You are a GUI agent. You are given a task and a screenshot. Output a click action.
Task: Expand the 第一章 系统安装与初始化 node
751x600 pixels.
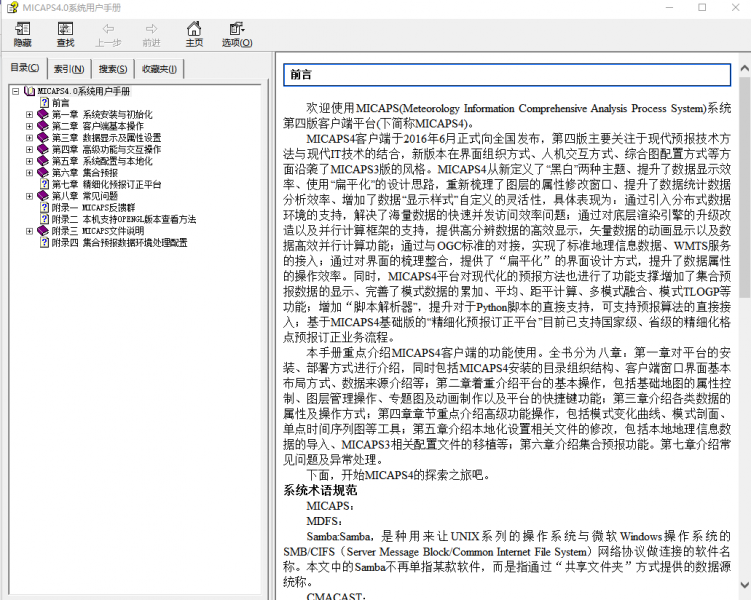click(x=29, y=115)
